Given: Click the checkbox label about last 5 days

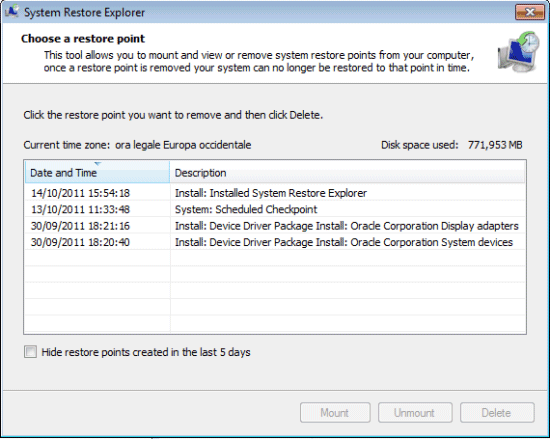Looking at the screenshot, I should tap(146, 352).
